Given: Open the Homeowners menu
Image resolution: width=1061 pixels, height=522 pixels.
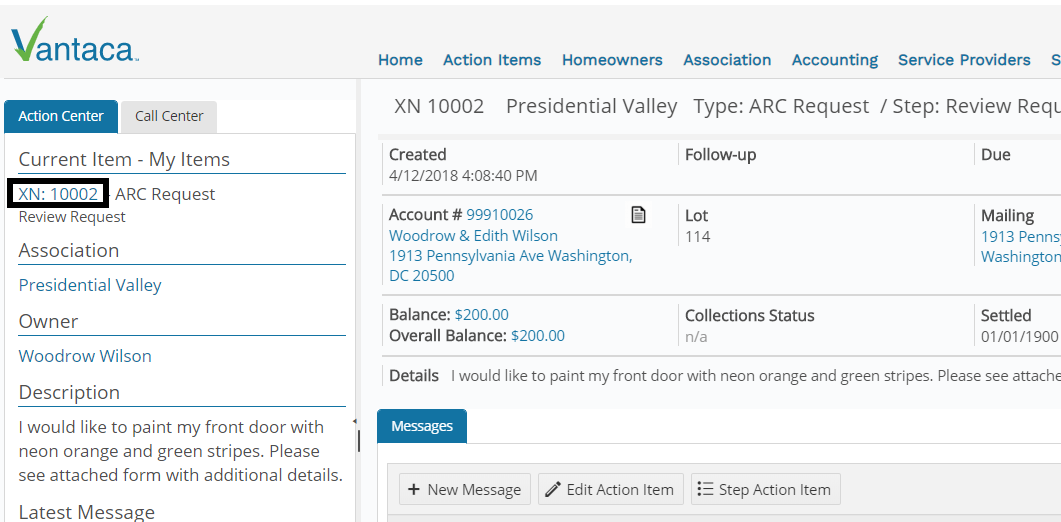Looking at the screenshot, I should click(612, 60).
